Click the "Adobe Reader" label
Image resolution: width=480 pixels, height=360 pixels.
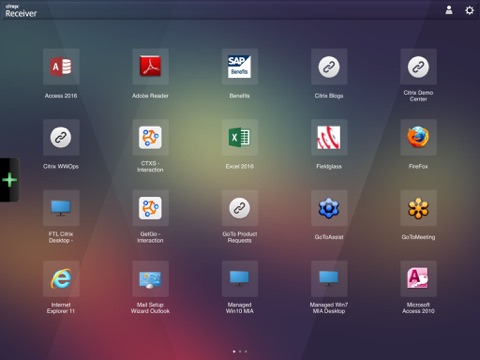(150, 96)
